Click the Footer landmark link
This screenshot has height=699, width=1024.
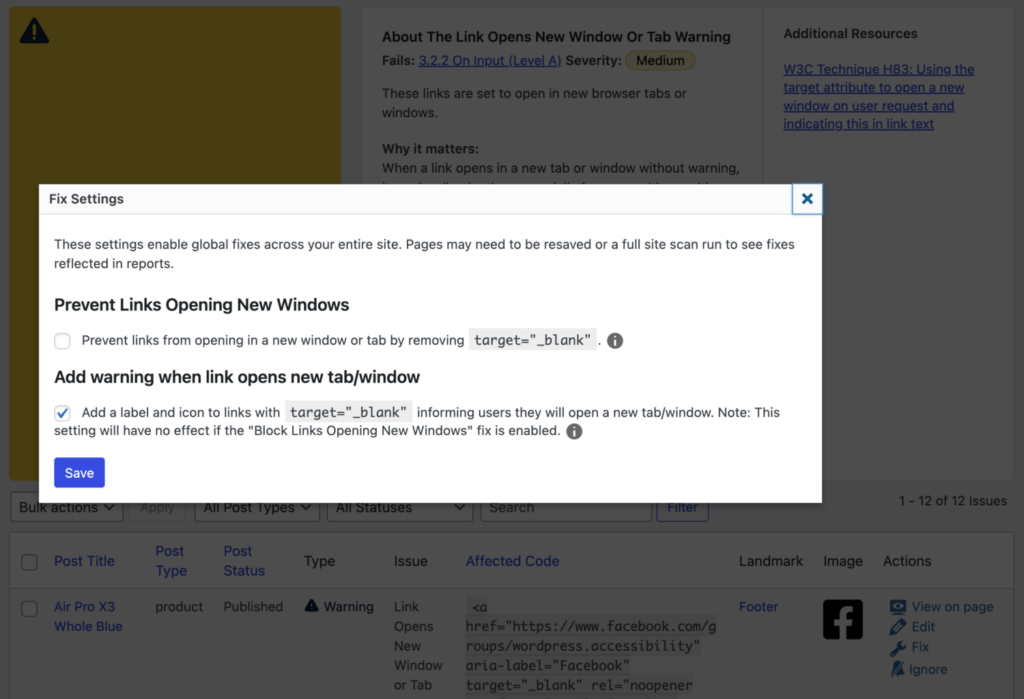coord(758,606)
